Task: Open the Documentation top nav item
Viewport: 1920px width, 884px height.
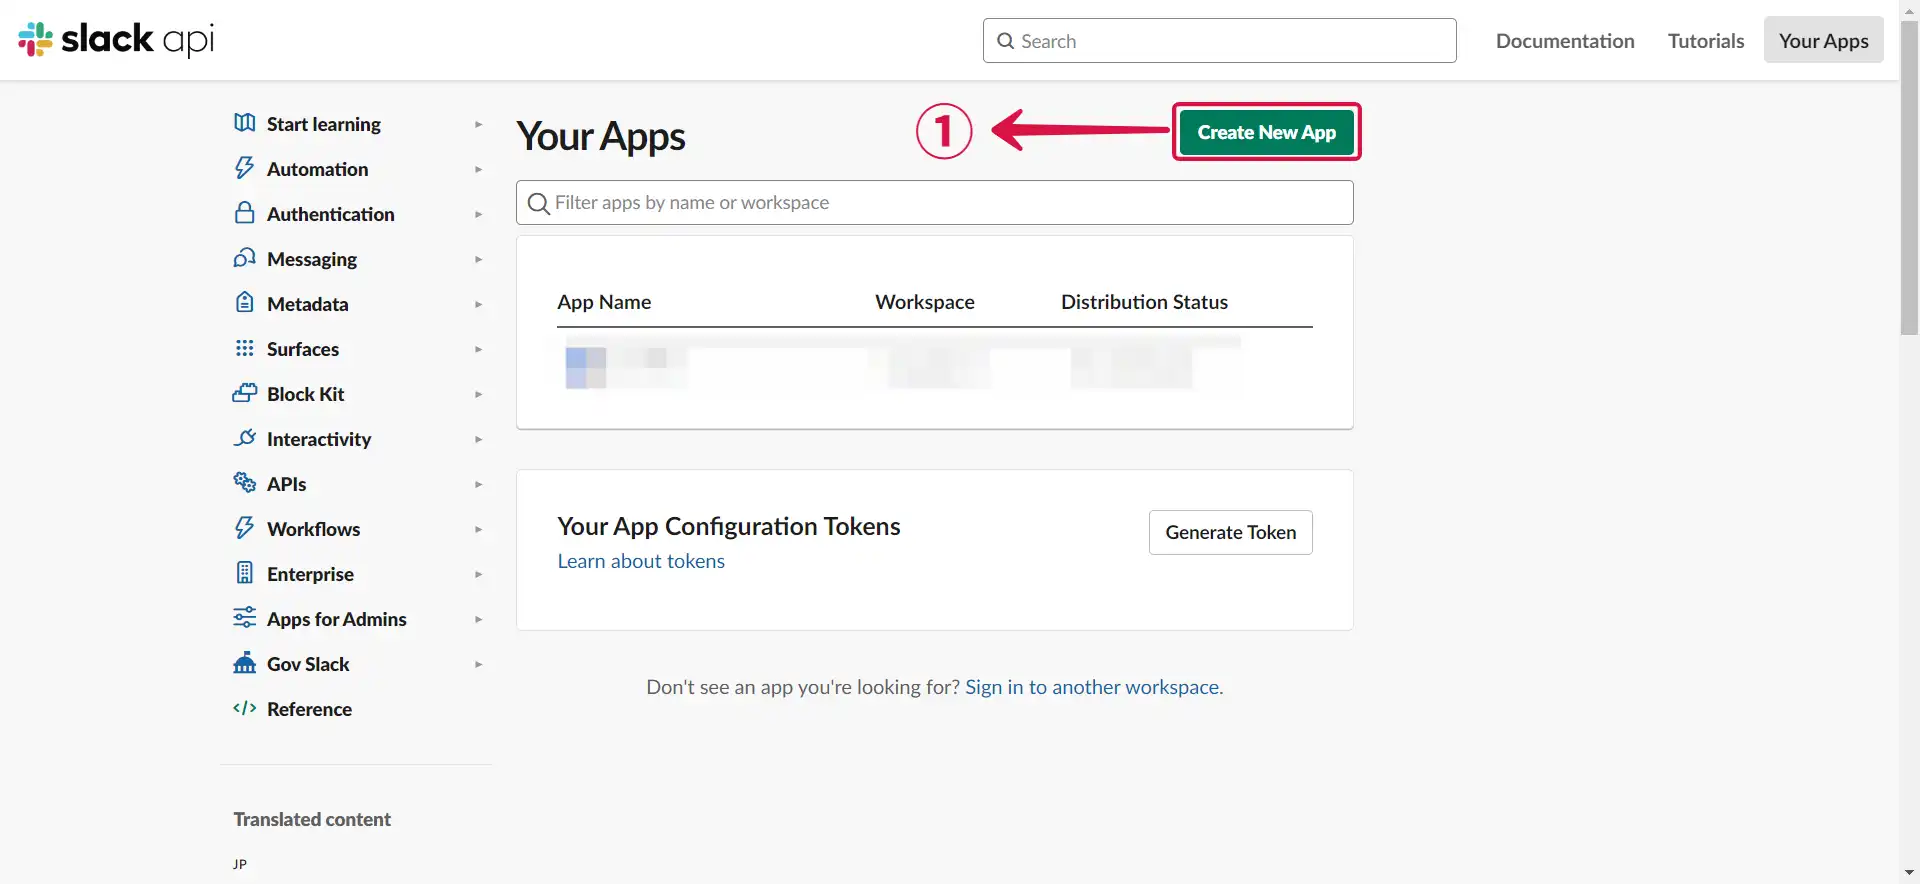Action: click(1565, 41)
